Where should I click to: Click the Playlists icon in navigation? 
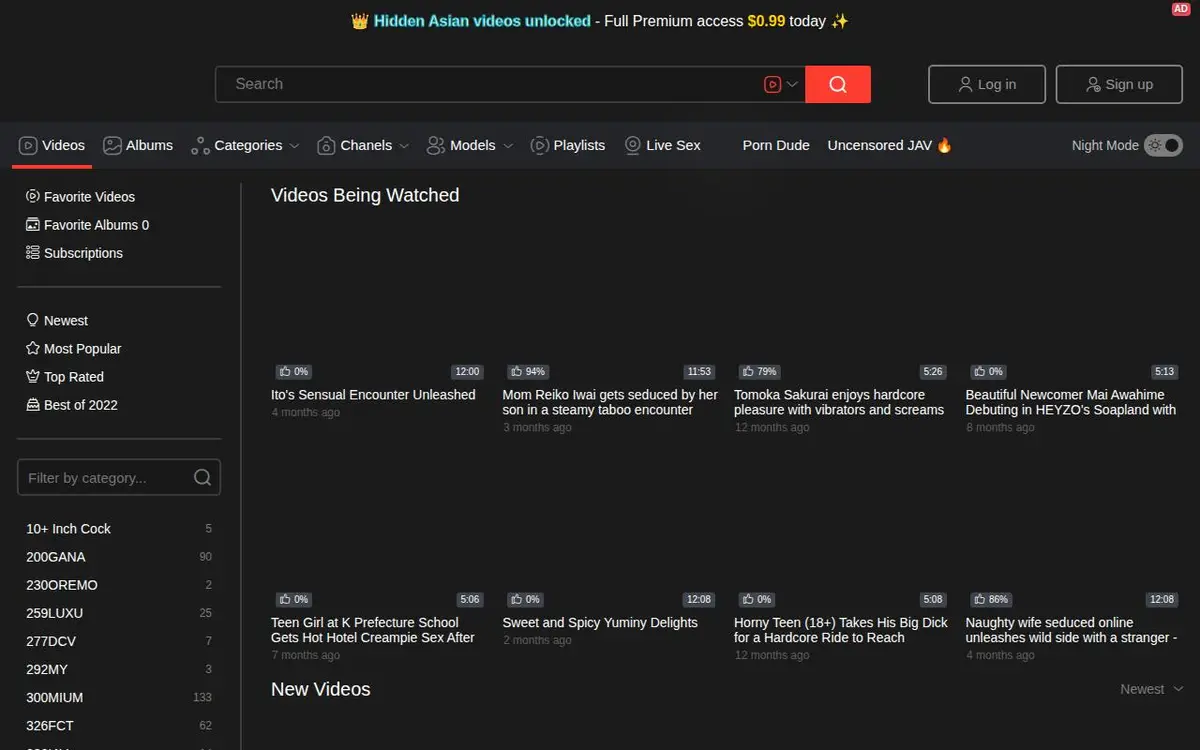pos(540,145)
